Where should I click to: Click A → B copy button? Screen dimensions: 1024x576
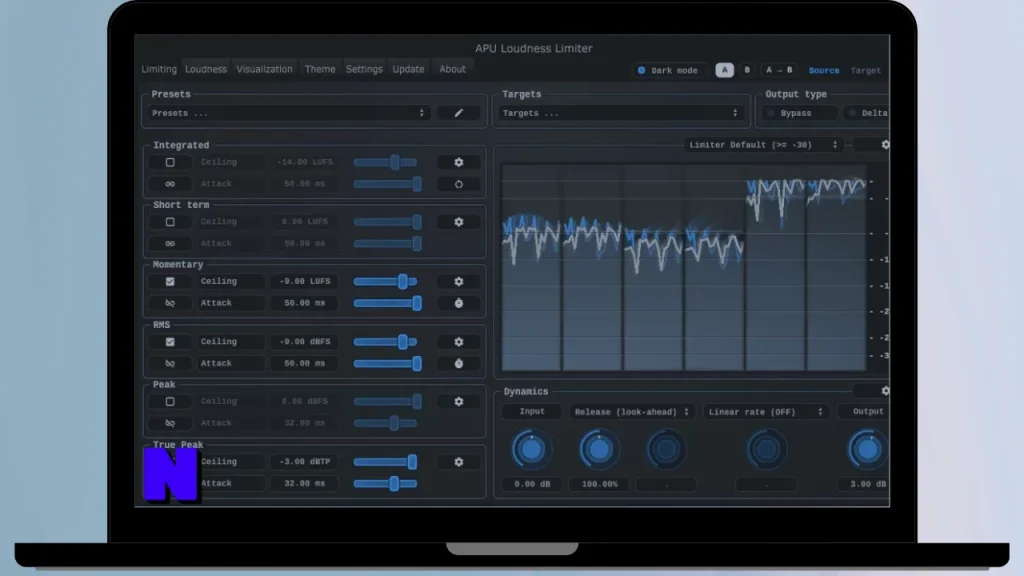pos(779,70)
